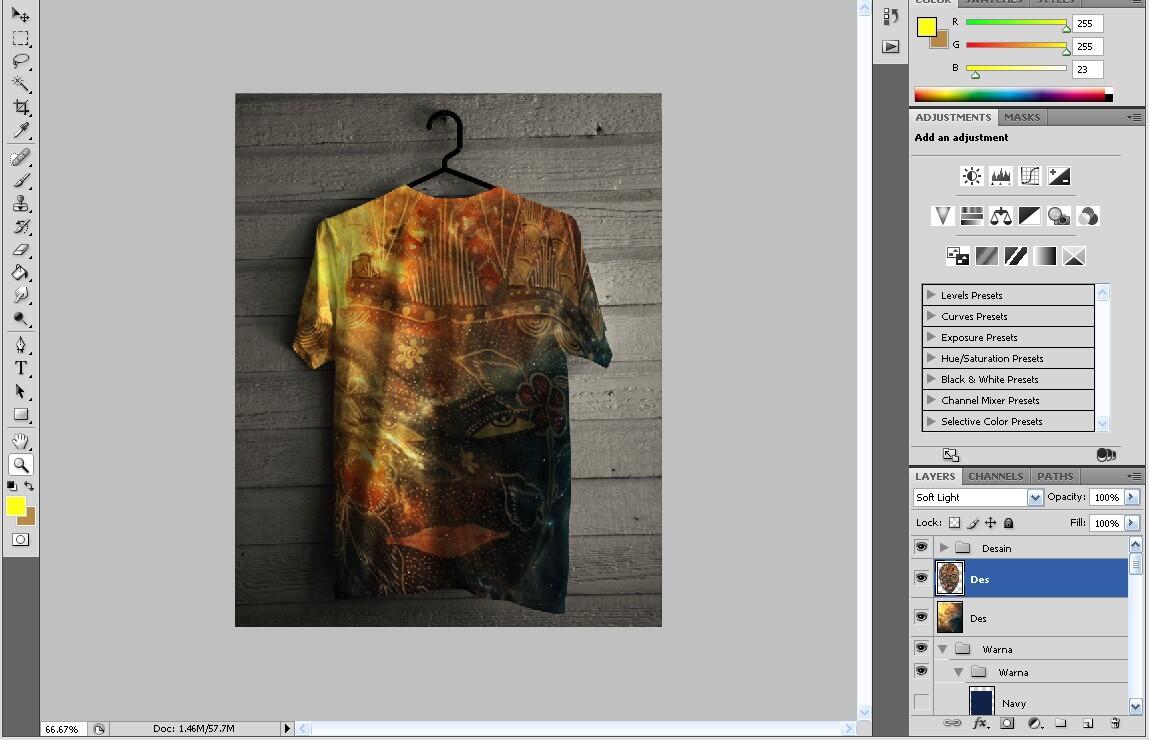Viewport: 1149px width, 740px height.
Task: Hide the outer Warna group
Action: coord(921,648)
